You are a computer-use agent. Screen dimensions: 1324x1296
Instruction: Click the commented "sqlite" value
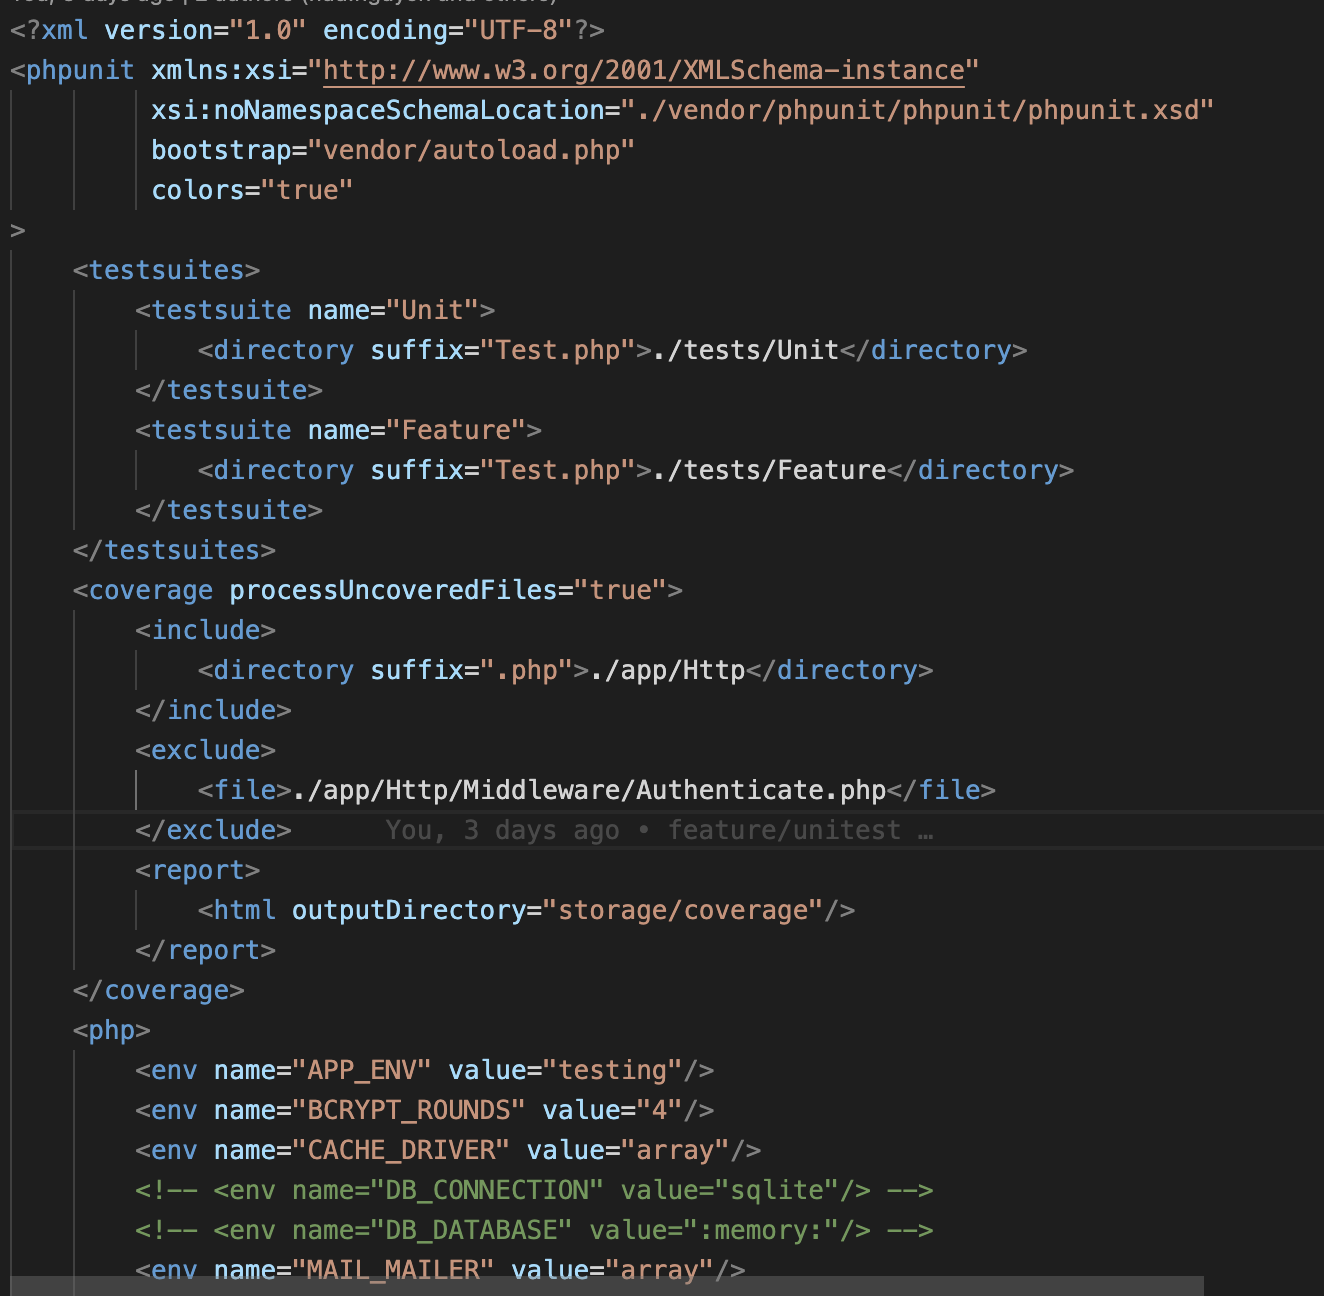coord(777,1191)
